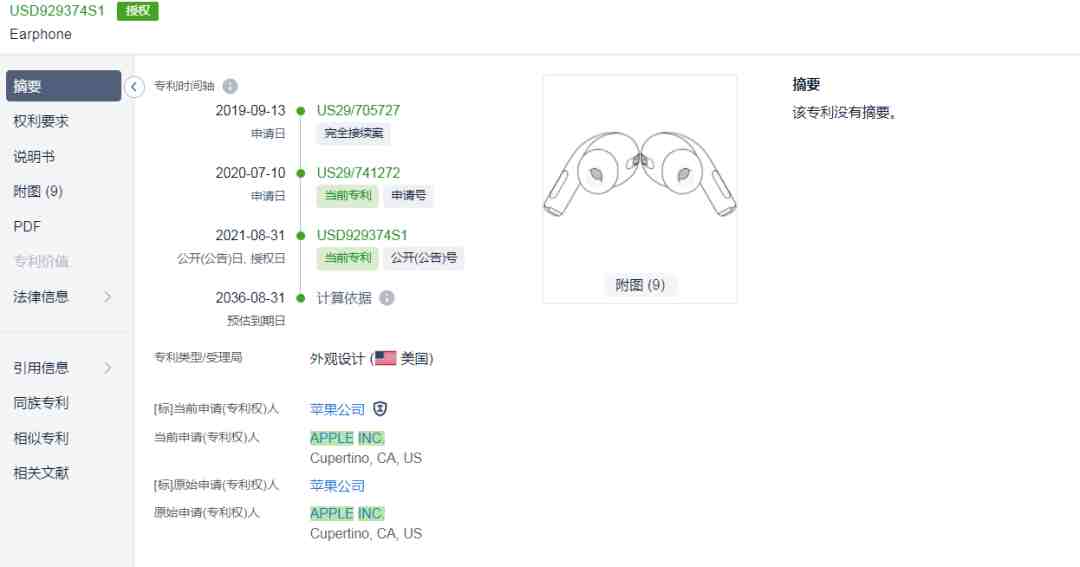Viewport: 1080px width, 567px height.
Task: Click the 申请号 tag
Action: 408,196
